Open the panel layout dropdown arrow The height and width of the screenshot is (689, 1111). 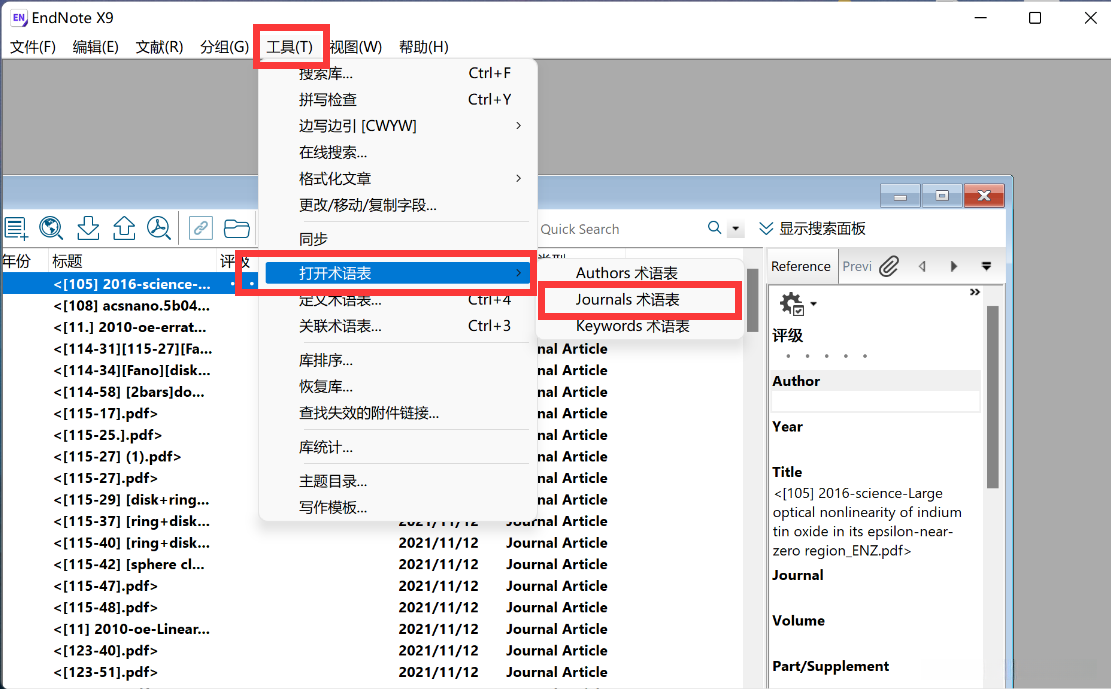click(986, 267)
